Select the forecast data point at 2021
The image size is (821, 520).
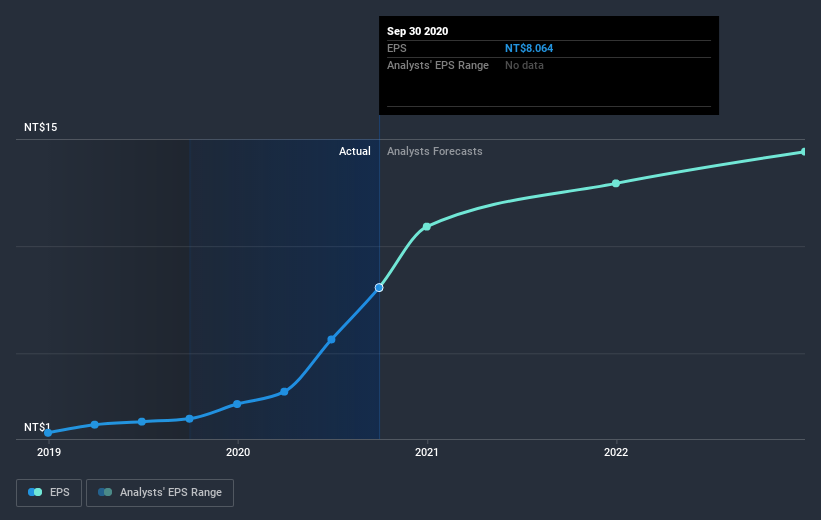click(x=427, y=227)
